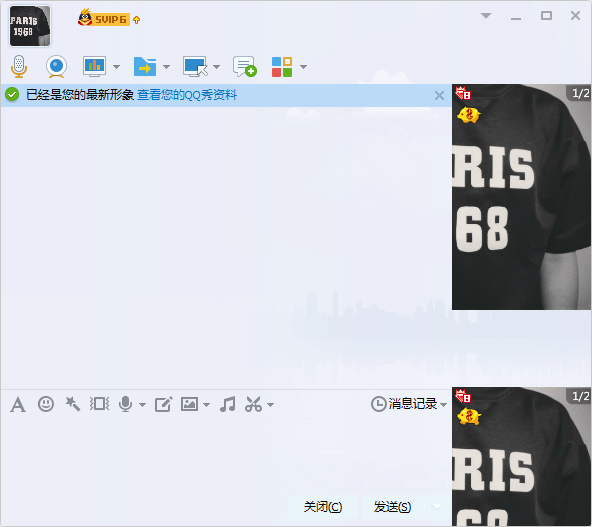
Task: Click the lower QQ show image
Action: [x=521, y=456]
